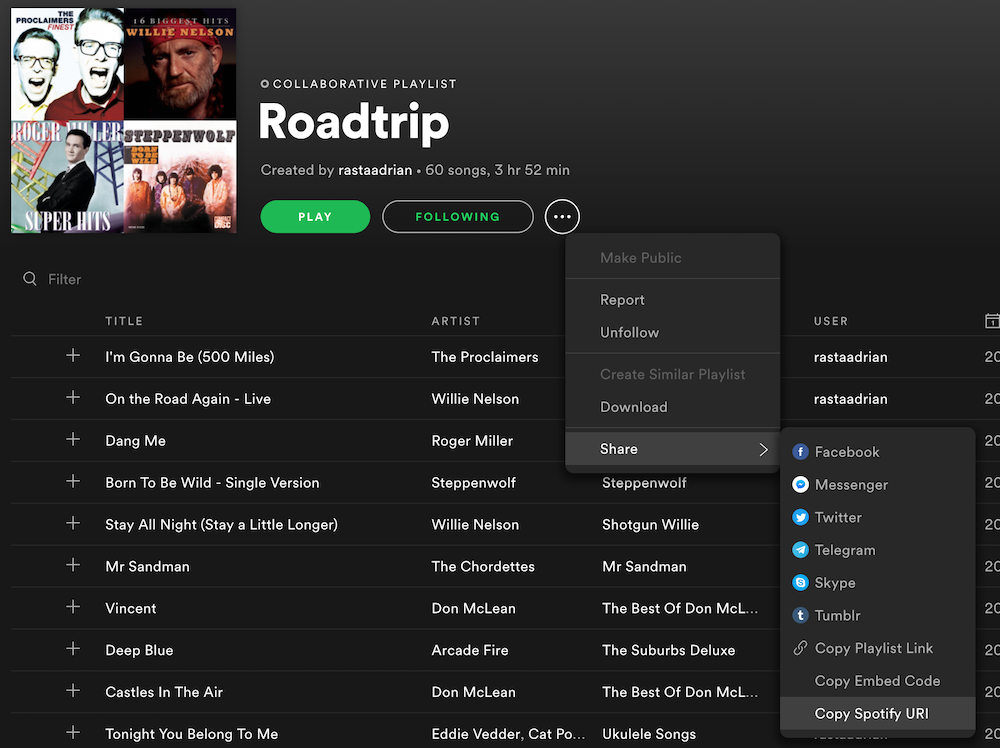The height and width of the screenshot is (748, 1000).
Task: Select the track Deep Blue
Action: (x=139, y=650)
